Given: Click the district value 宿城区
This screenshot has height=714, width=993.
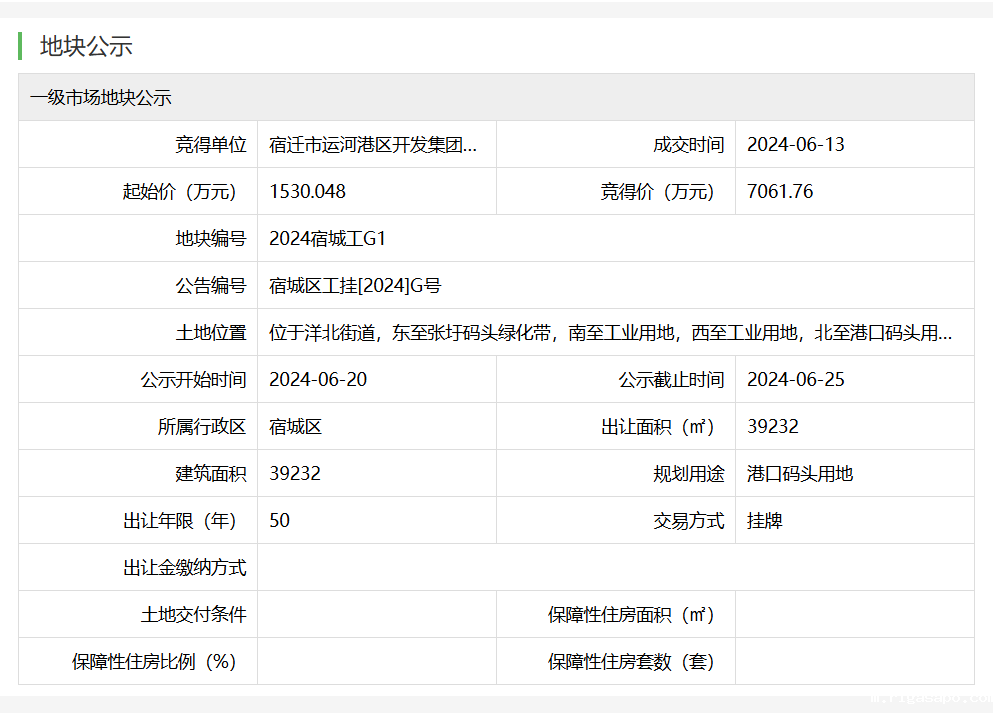Looking at the screenshot, I should 295,427.
